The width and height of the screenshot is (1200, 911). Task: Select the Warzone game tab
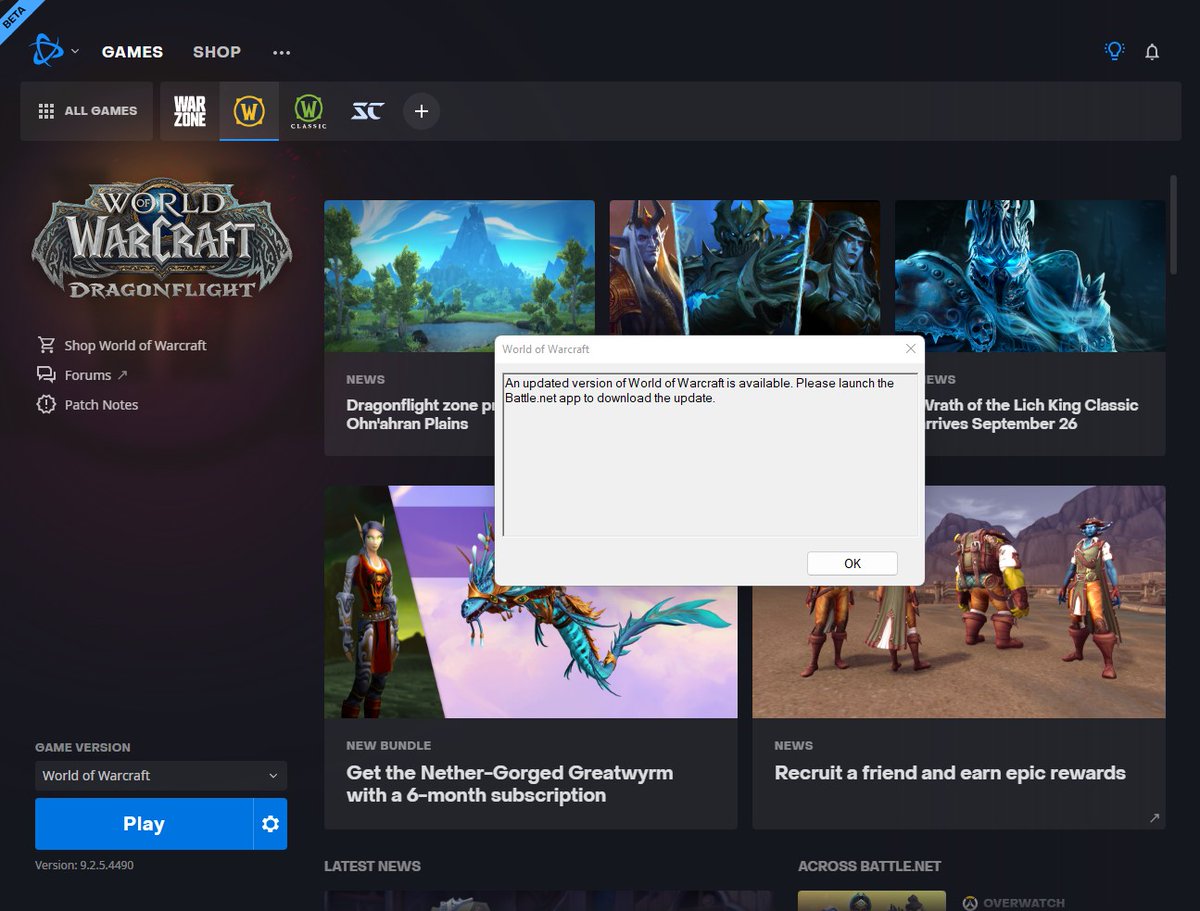[190, 111]
